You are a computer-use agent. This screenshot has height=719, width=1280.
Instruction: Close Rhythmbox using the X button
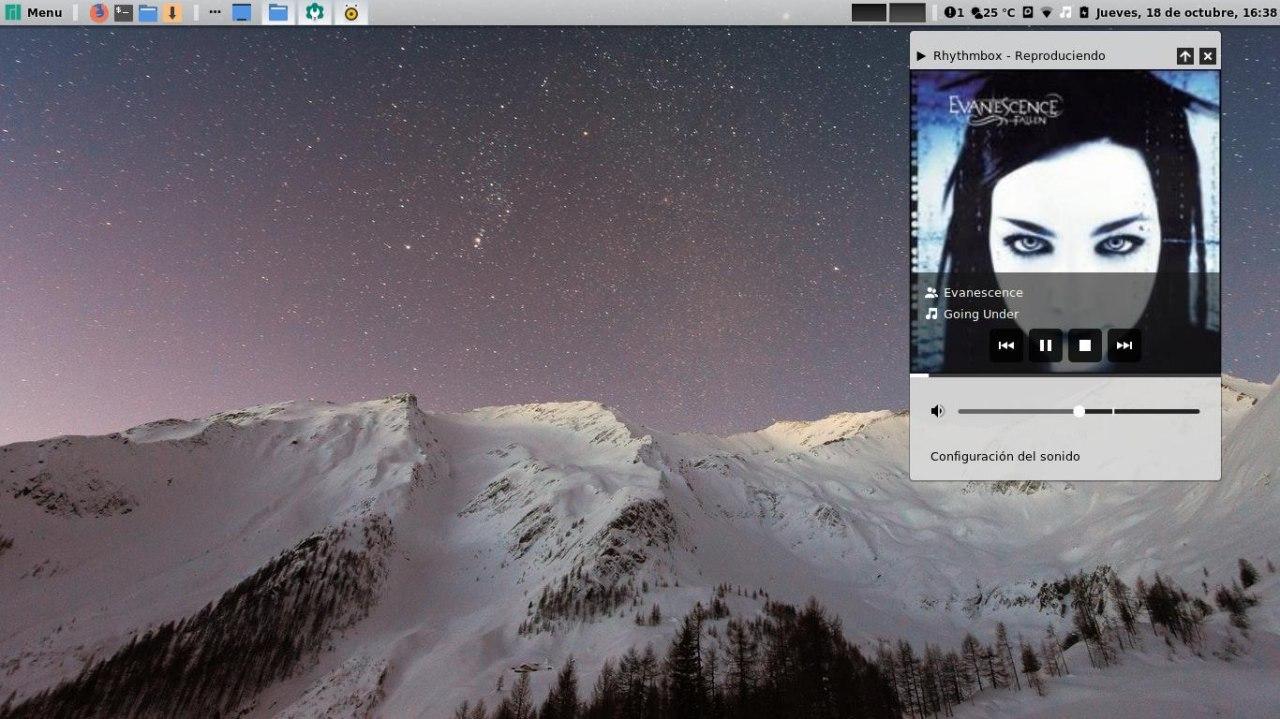[1207, 56]
